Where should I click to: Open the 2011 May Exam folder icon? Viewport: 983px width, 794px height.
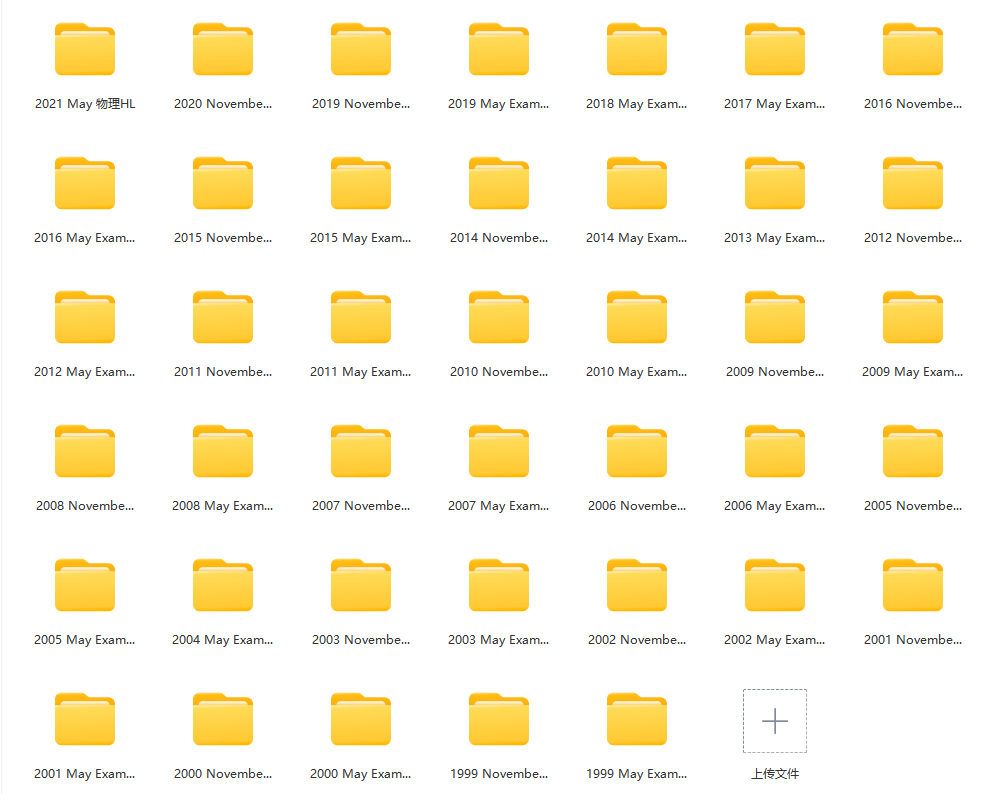[x=360, y=317]
